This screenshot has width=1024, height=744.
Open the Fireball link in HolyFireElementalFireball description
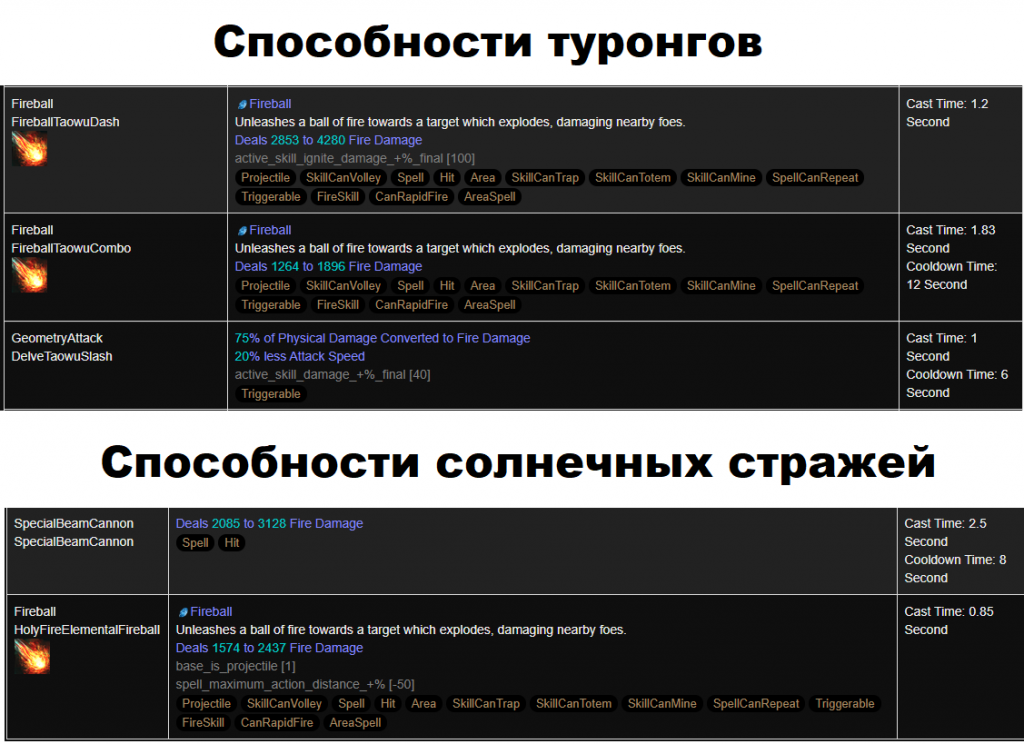pyautogui.click(x=211, y=612)
